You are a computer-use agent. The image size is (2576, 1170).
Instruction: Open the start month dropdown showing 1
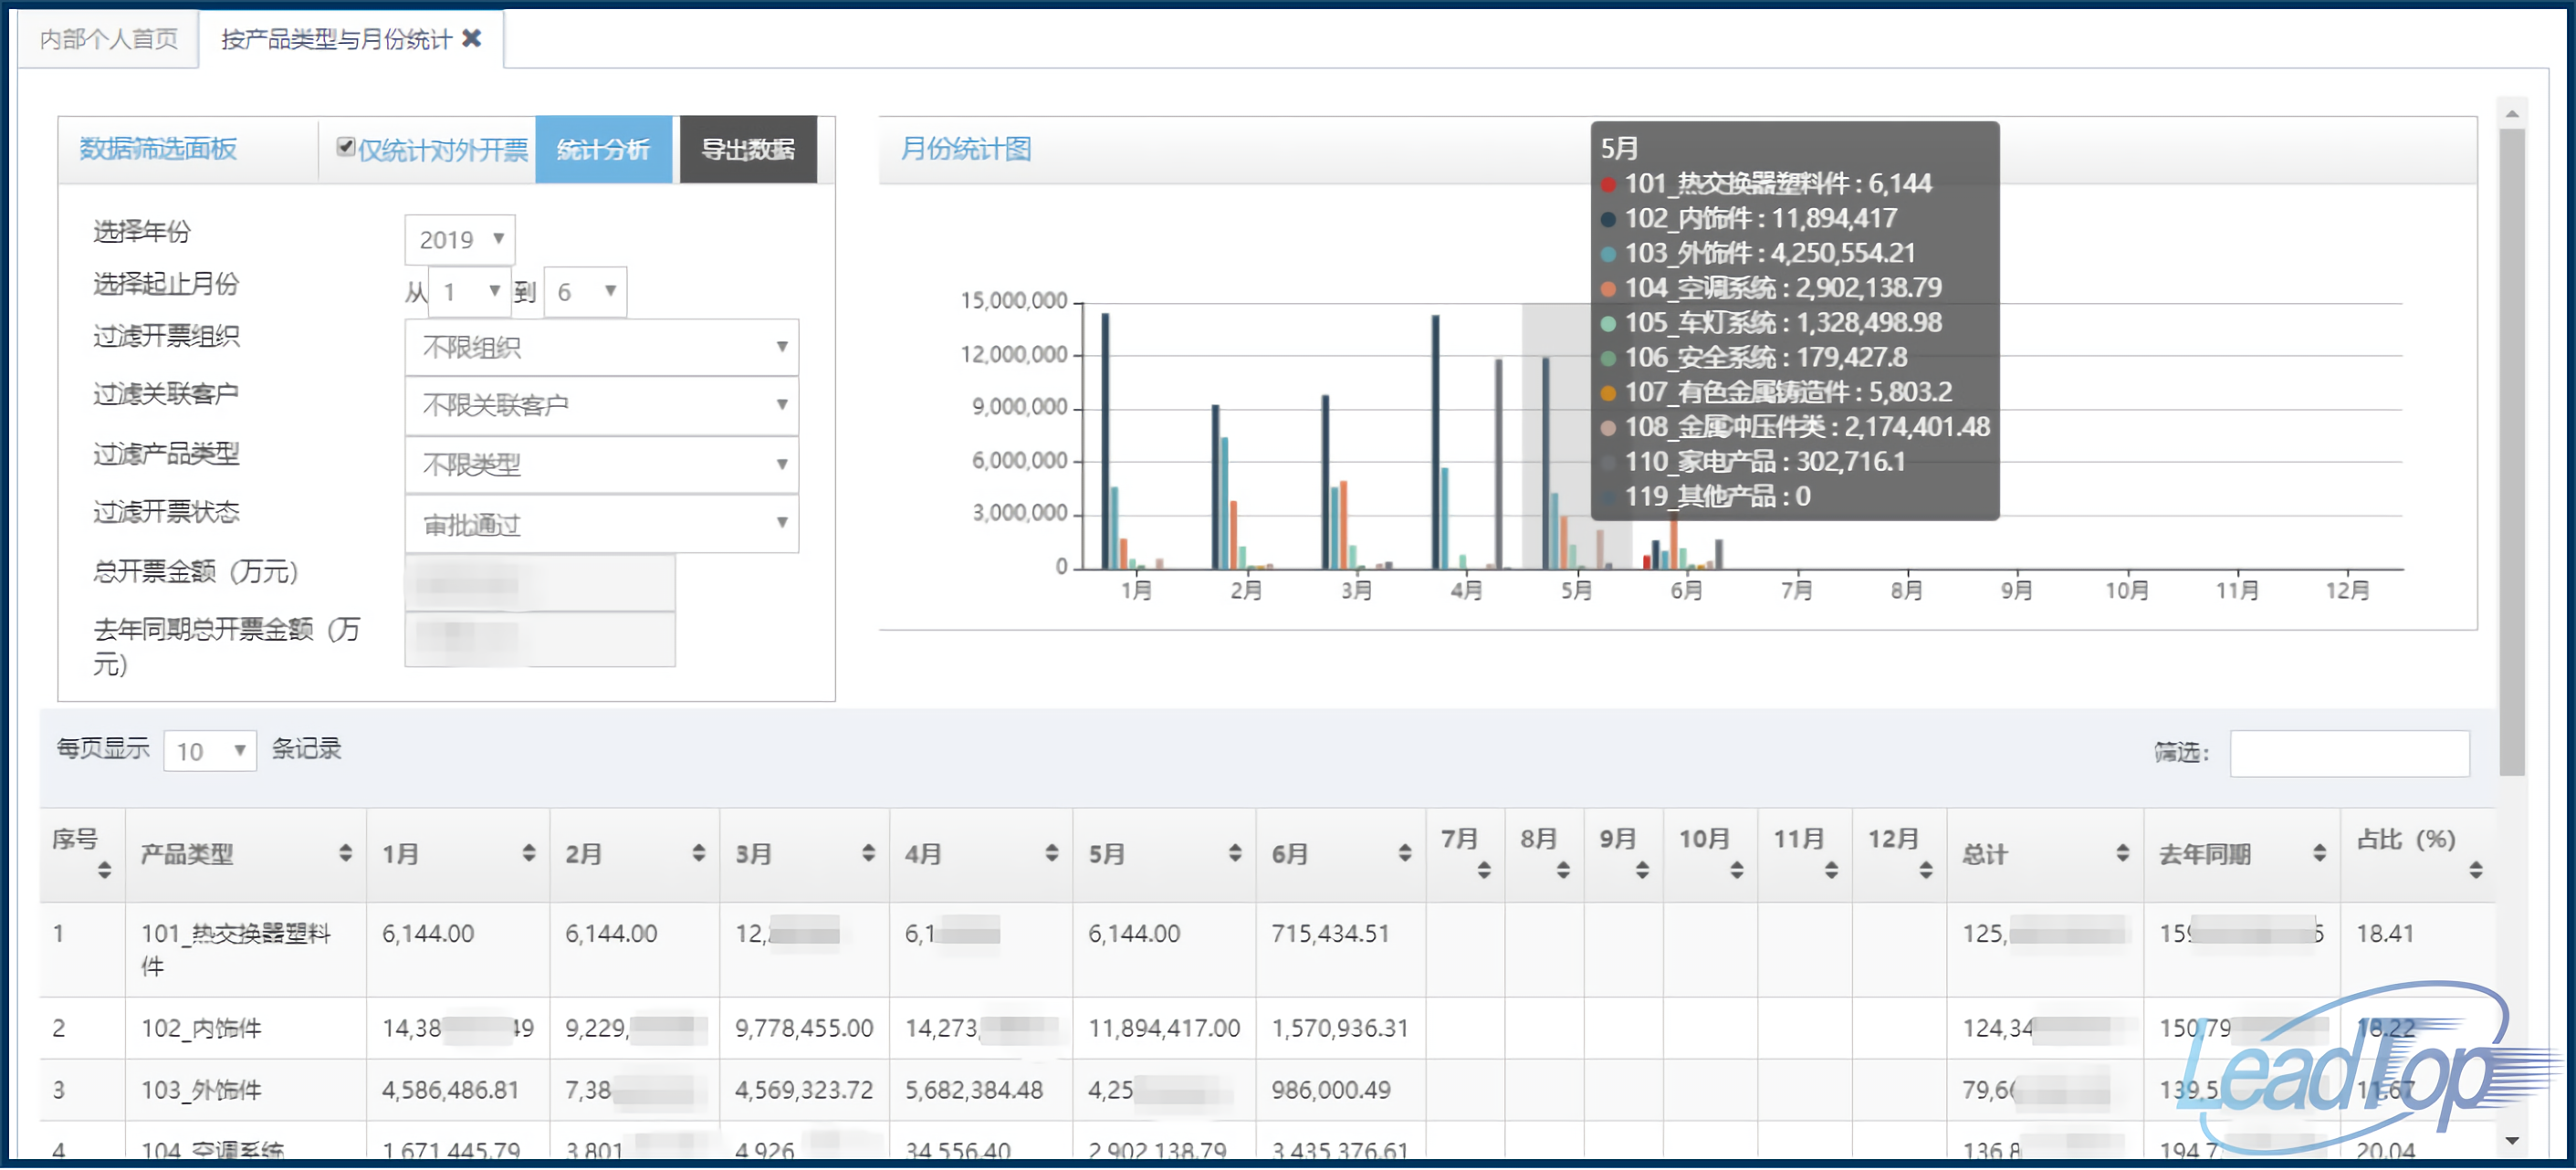[470, 292]
